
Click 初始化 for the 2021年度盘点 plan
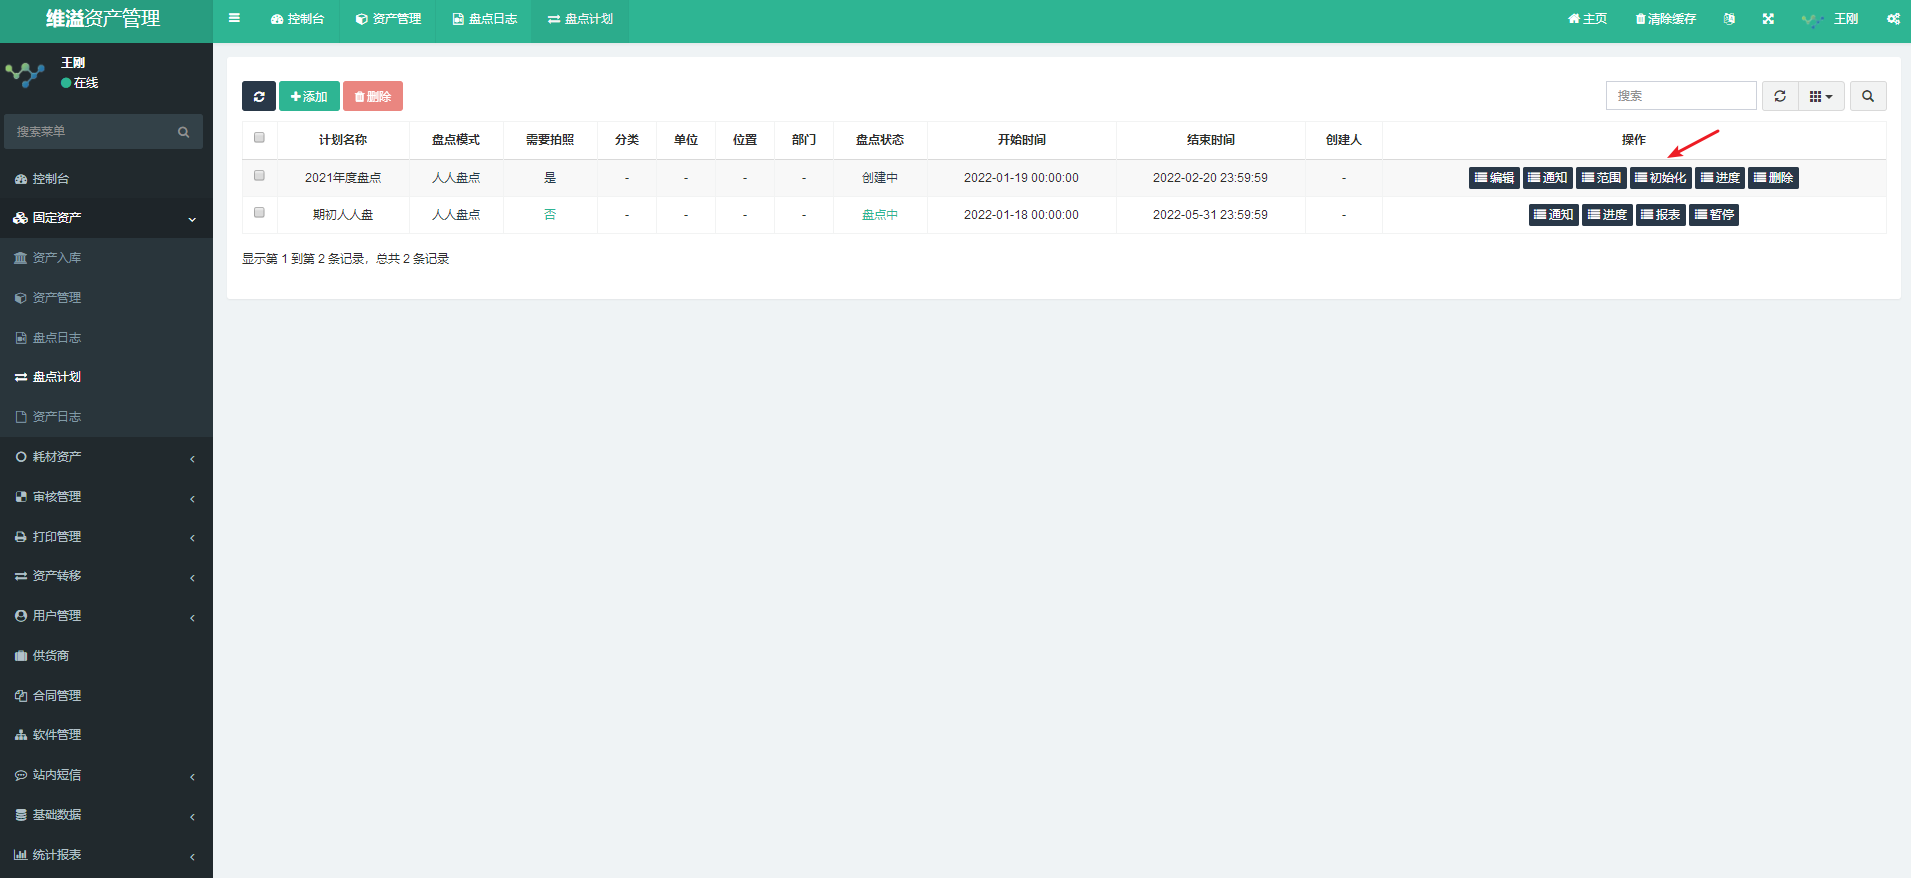point(1660,178)
